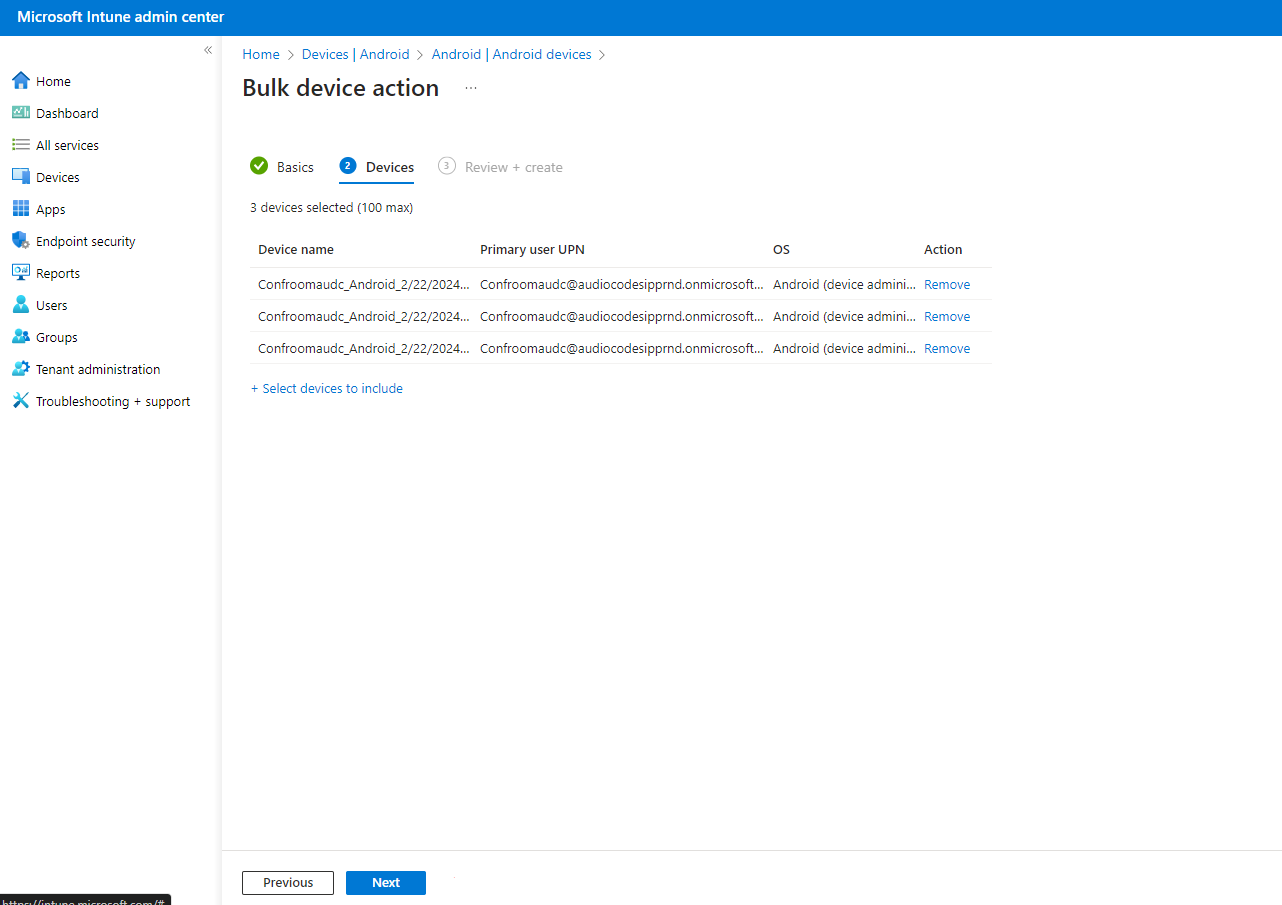Open Endpoint security in the sidebar
Image resolution: width=1282 pixels, height=905 pixels.
click(x=86, y=241)
